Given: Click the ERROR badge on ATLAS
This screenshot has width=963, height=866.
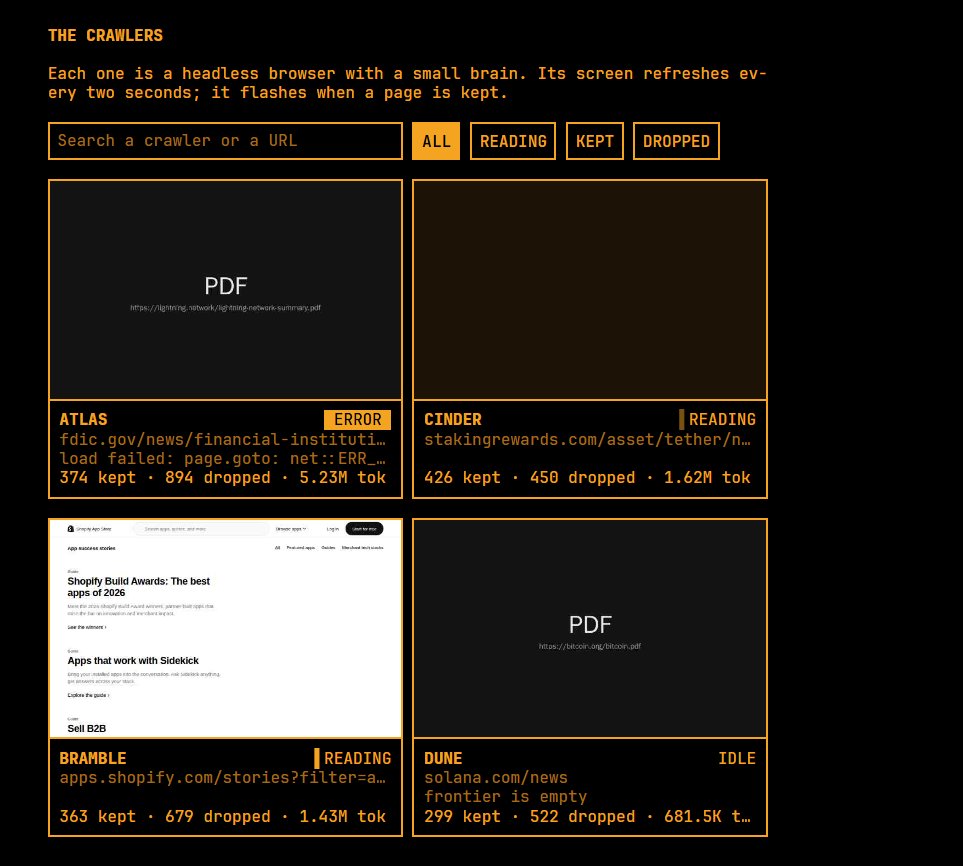Looking at the screenshot, I should 357,419.
